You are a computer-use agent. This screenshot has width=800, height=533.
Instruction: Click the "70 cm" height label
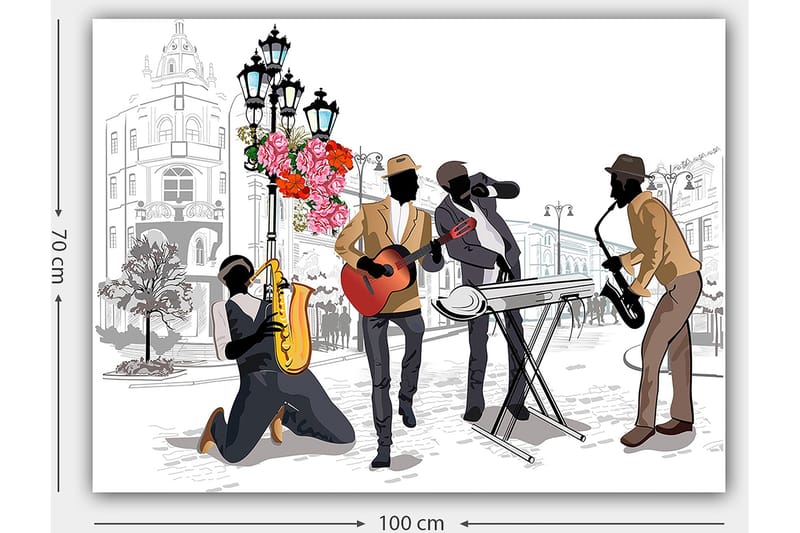click(x=58, y=254)
